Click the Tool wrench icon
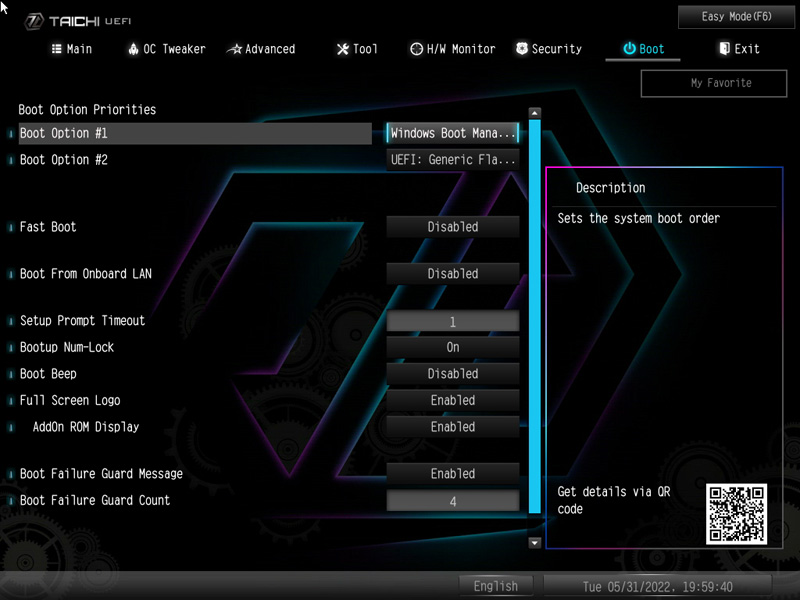The width and height of the screenshot is (800, 600). click(343, 49)
